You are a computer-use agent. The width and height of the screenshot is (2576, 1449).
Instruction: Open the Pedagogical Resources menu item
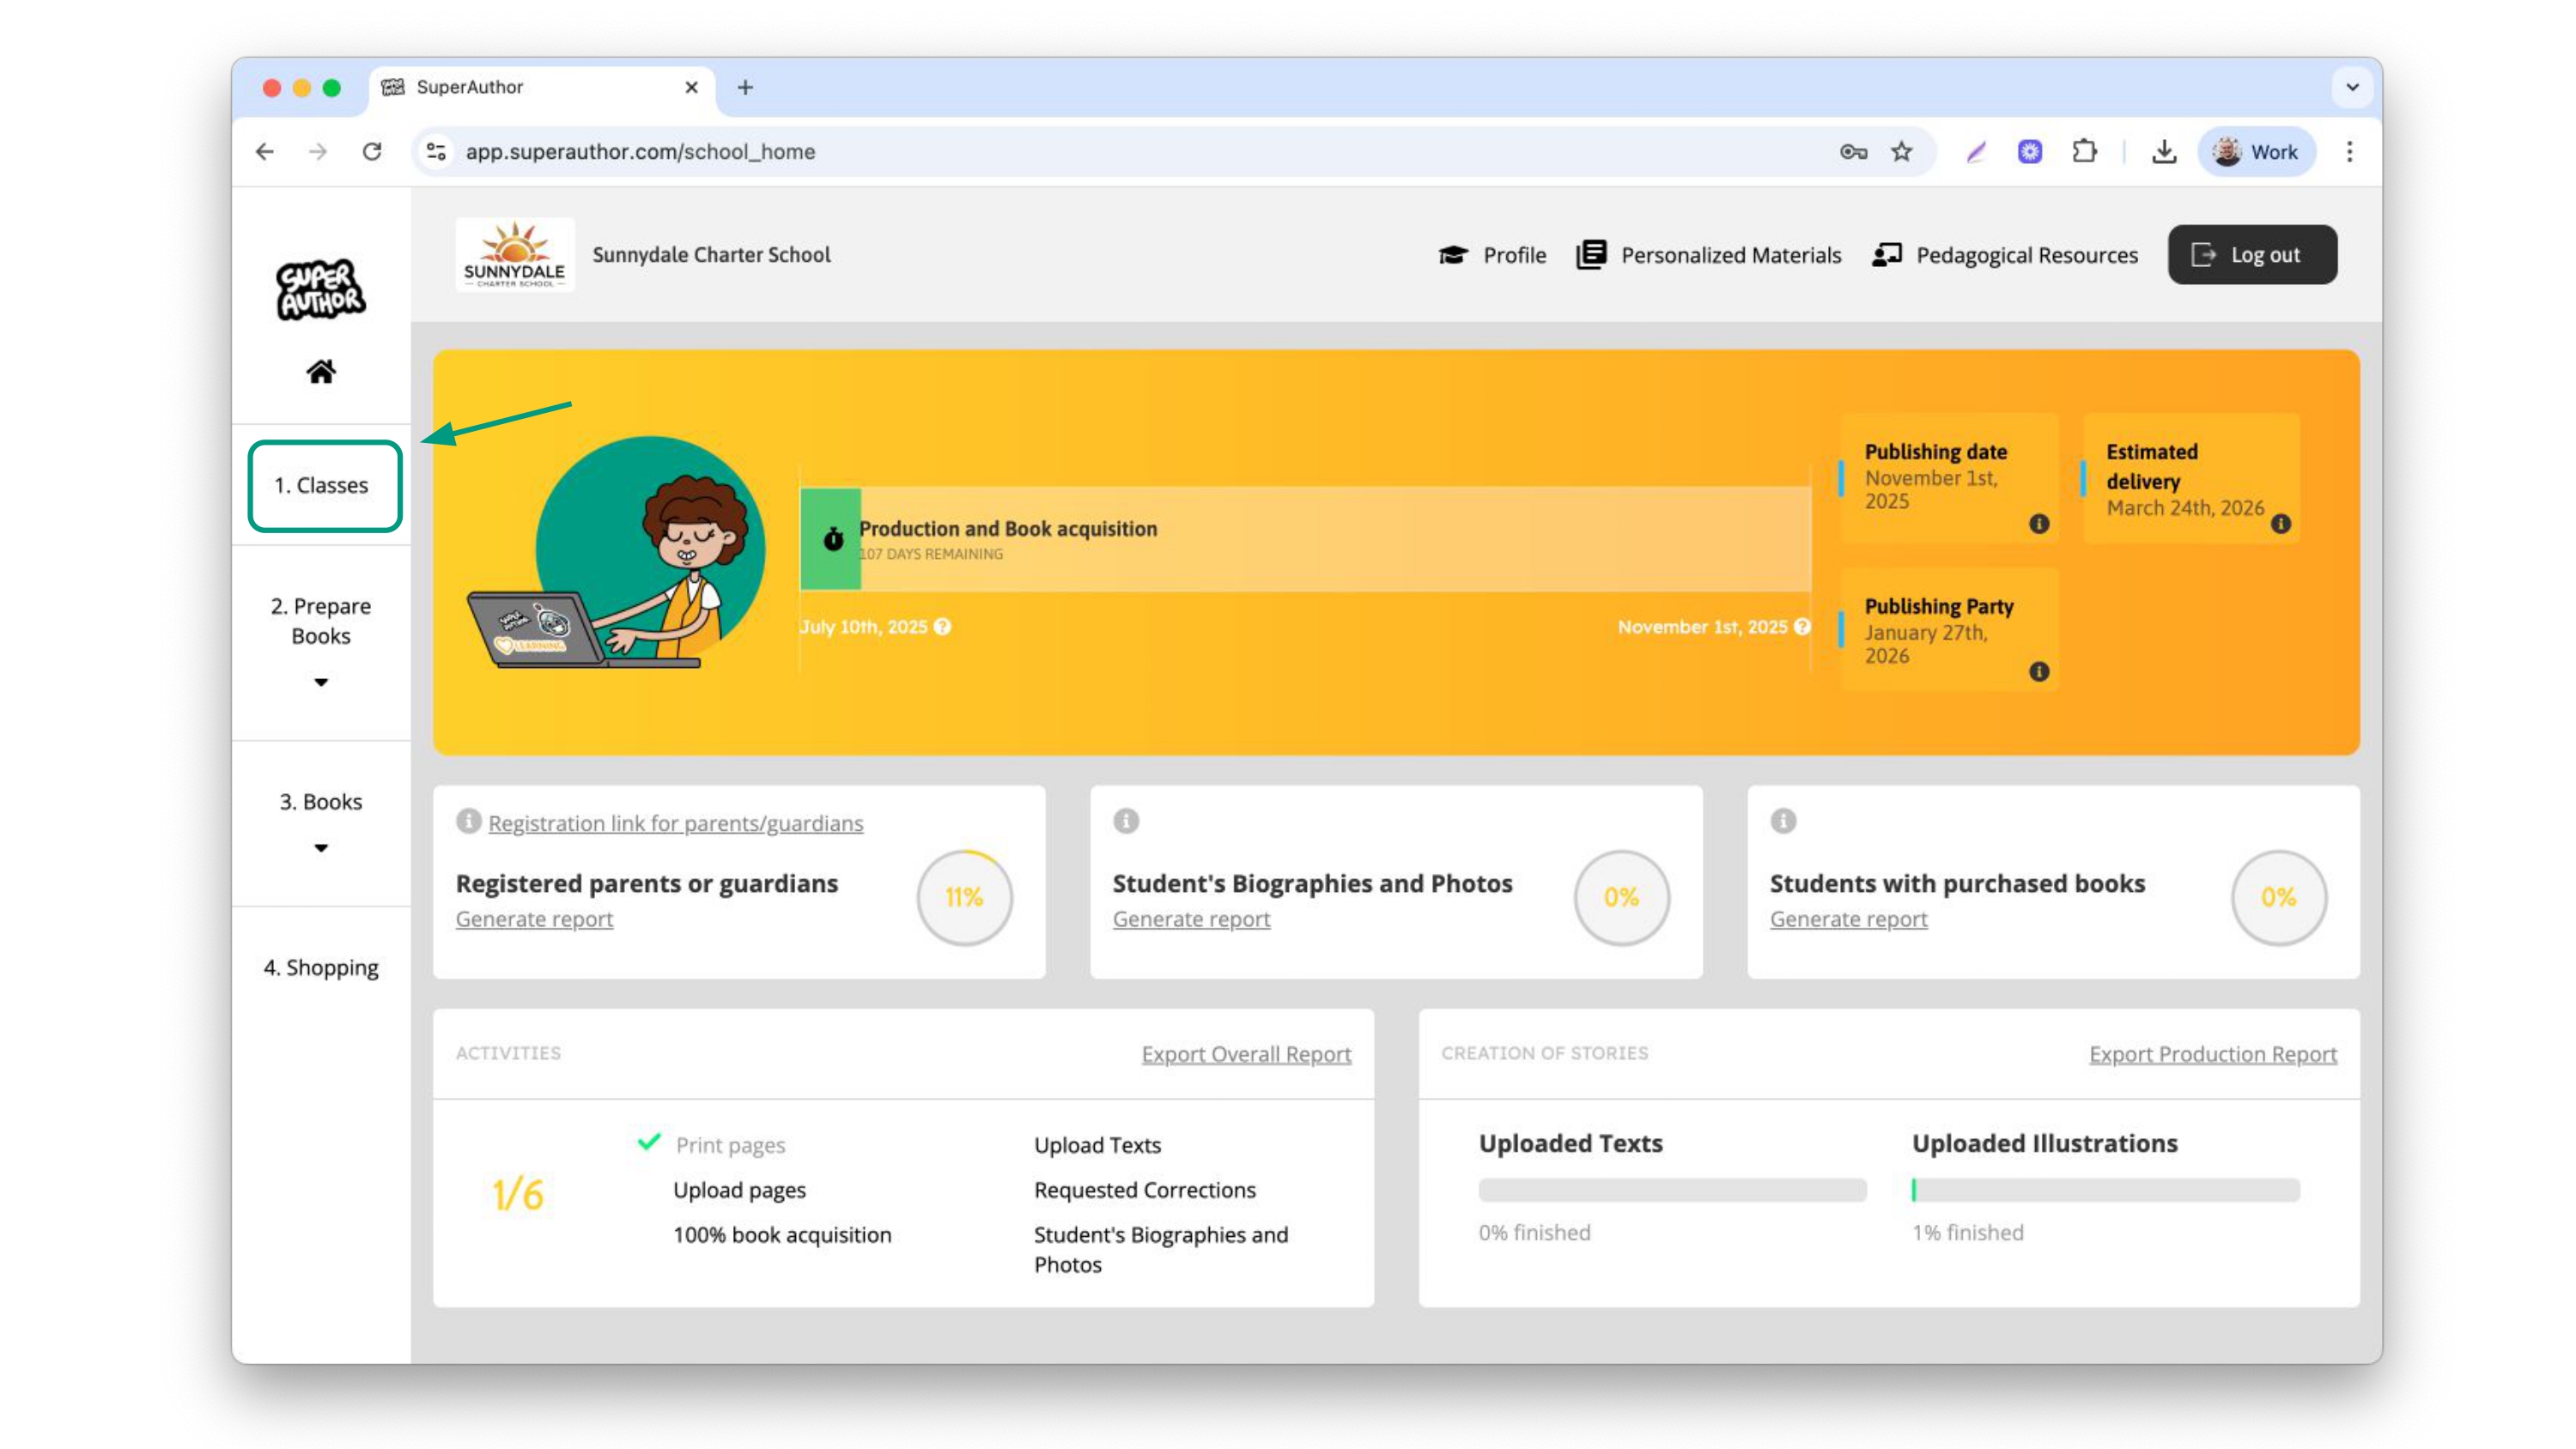click(2005, 255)
